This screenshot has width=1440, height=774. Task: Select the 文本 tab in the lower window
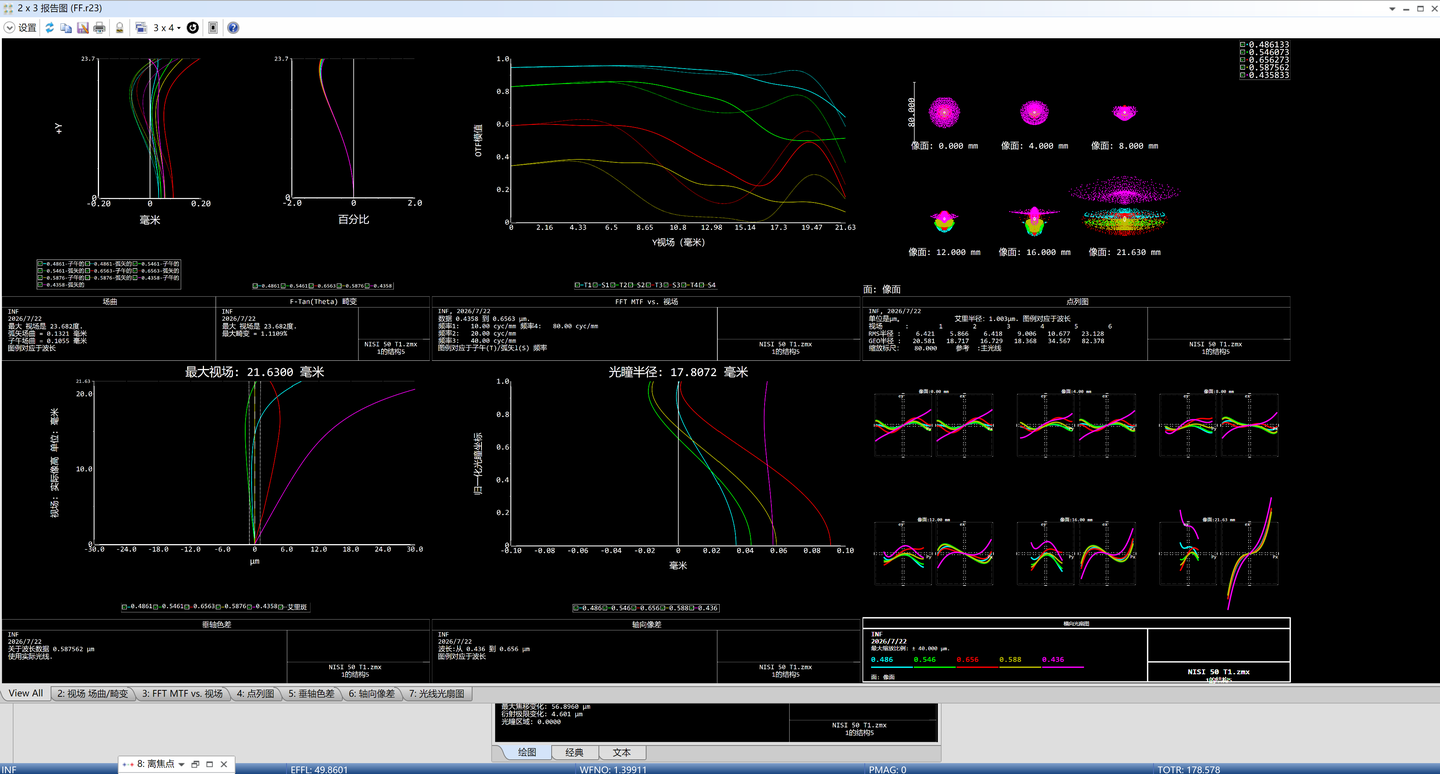[x=622, y=752]
